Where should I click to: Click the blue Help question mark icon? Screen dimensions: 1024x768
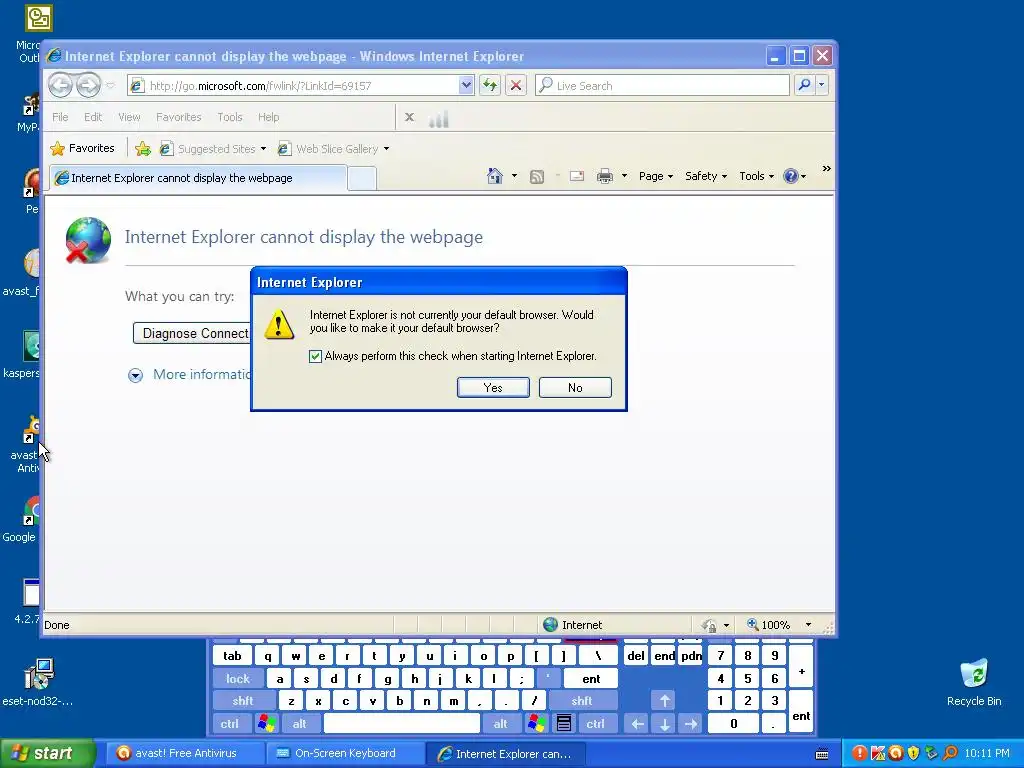click(791, 176)
